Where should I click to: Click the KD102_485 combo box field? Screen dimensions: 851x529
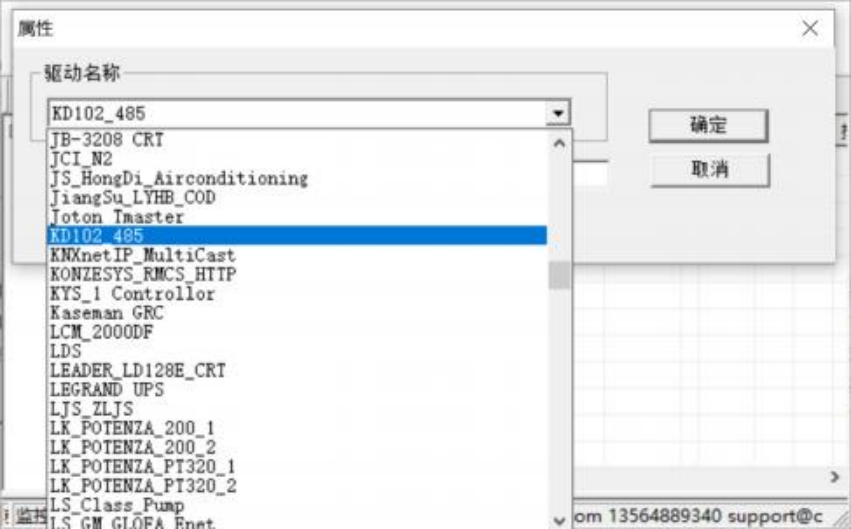[x=298, y=113]
